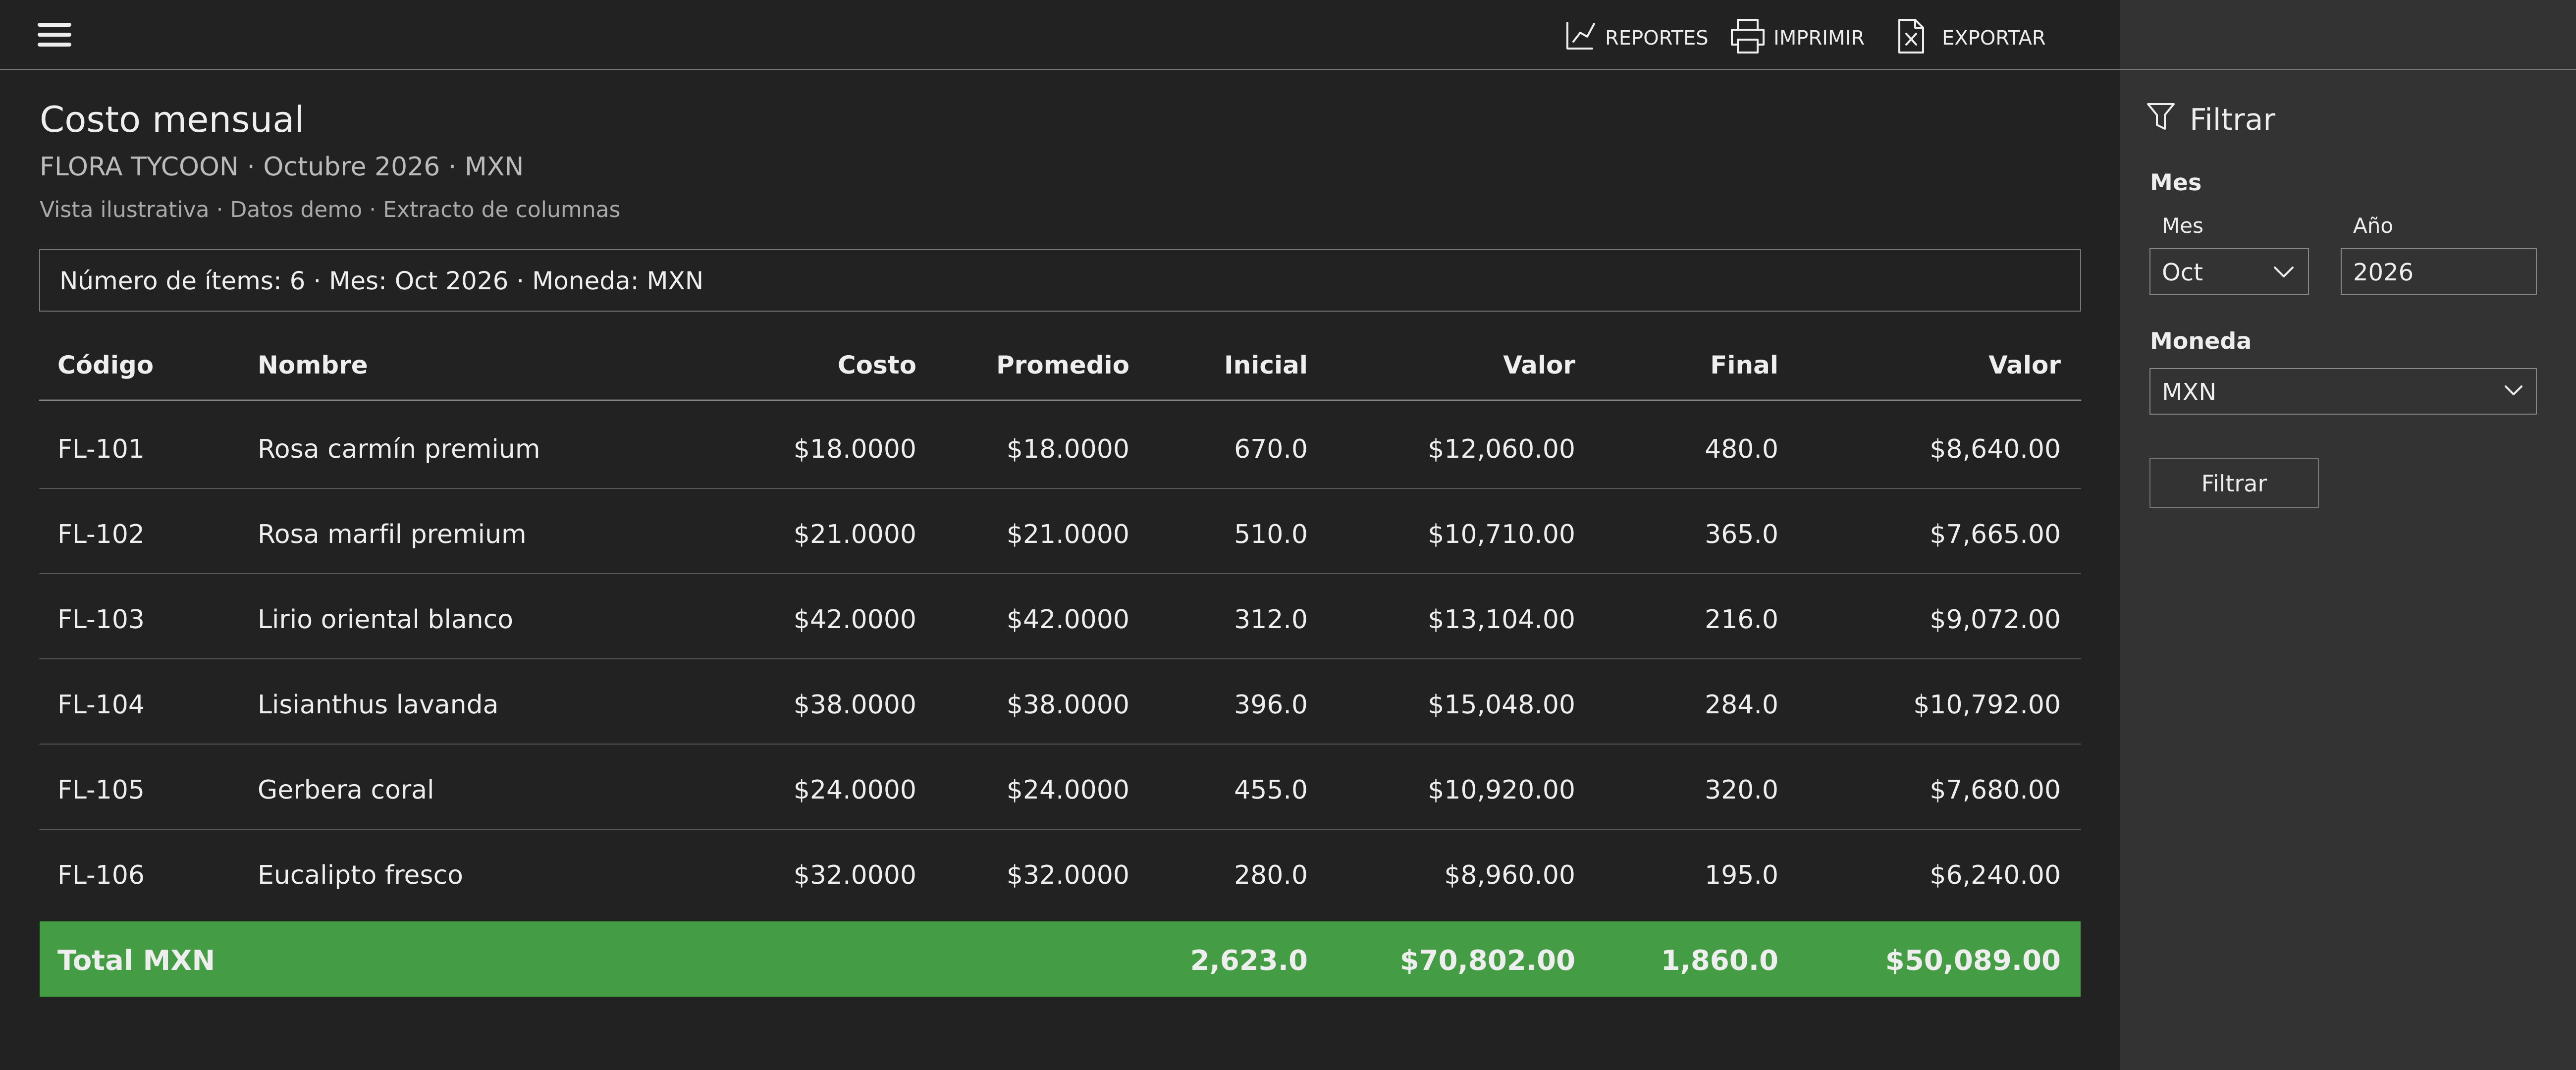This screenshot has height=1070, width=2576.
Task: Click total initial value $70,802.00
Action: click(1487, 960)
